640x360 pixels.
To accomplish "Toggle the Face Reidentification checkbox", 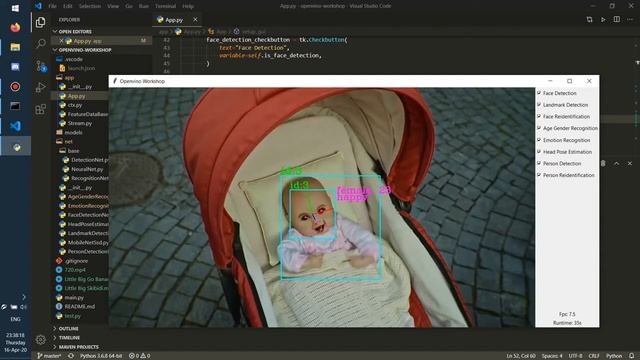I will pos(539,116).
